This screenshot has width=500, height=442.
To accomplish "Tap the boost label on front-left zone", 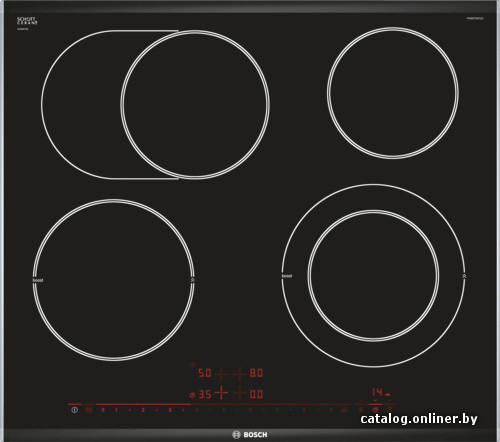I will click(x=38, y=280).
